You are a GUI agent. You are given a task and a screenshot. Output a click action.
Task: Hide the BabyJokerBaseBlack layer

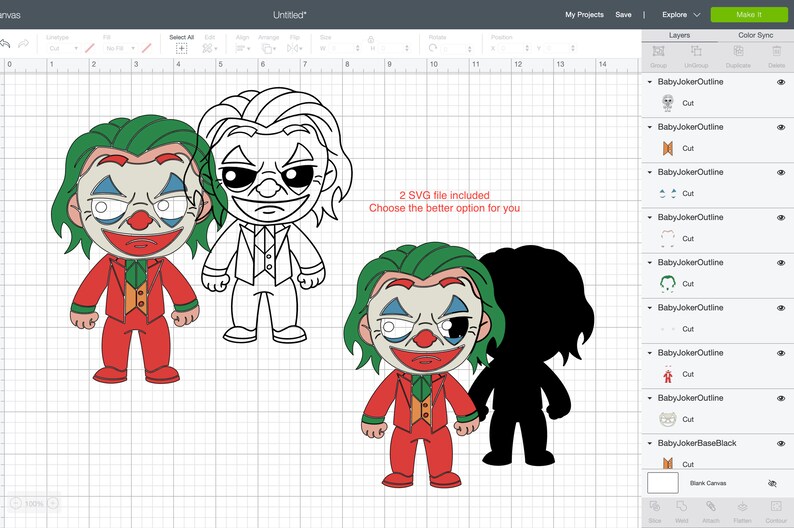[x=781, y=443]
